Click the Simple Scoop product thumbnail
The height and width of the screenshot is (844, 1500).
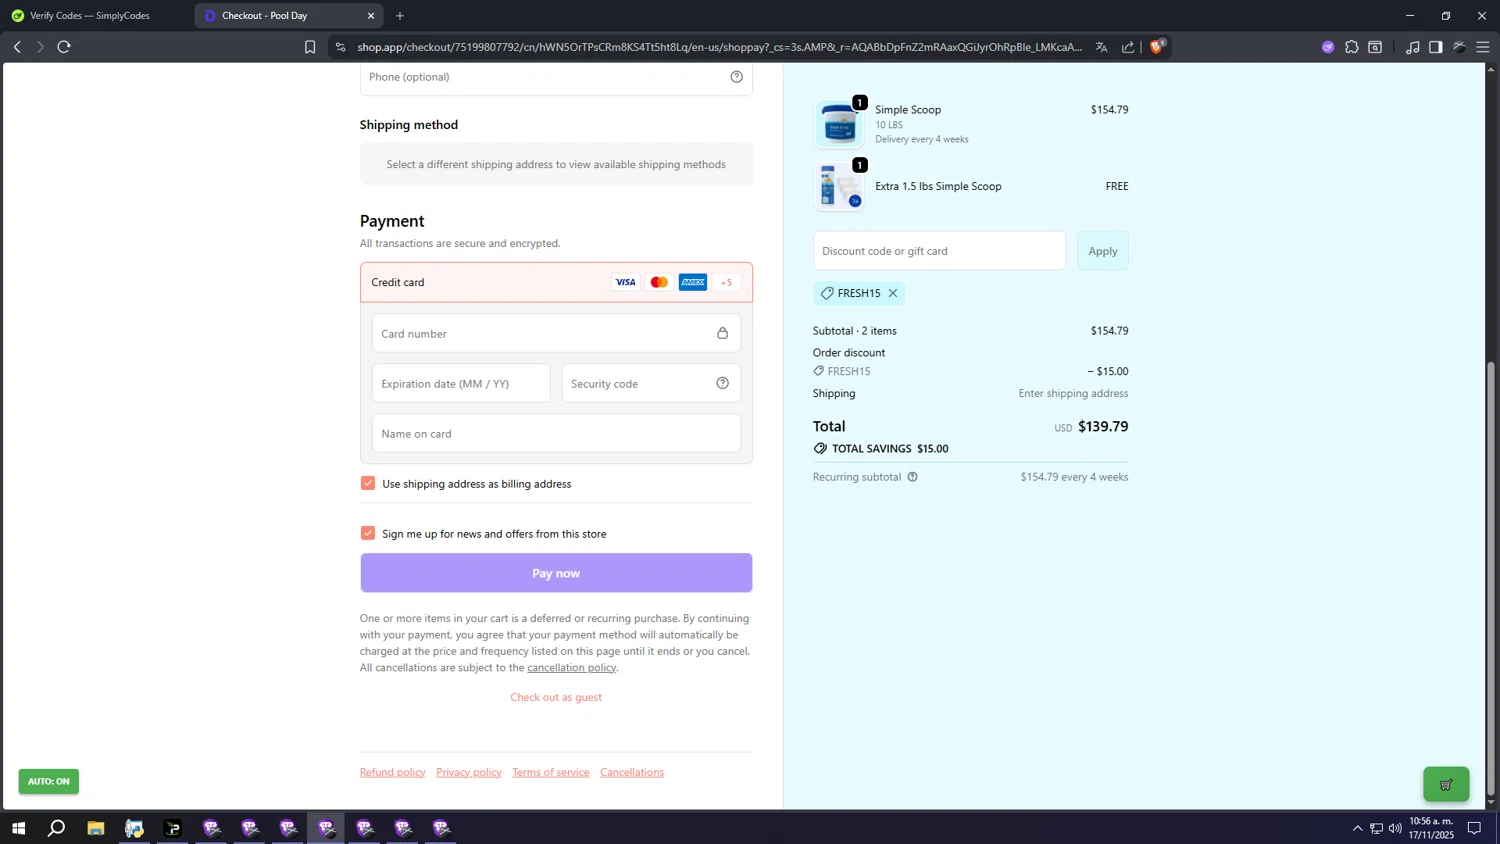(839, 124)
